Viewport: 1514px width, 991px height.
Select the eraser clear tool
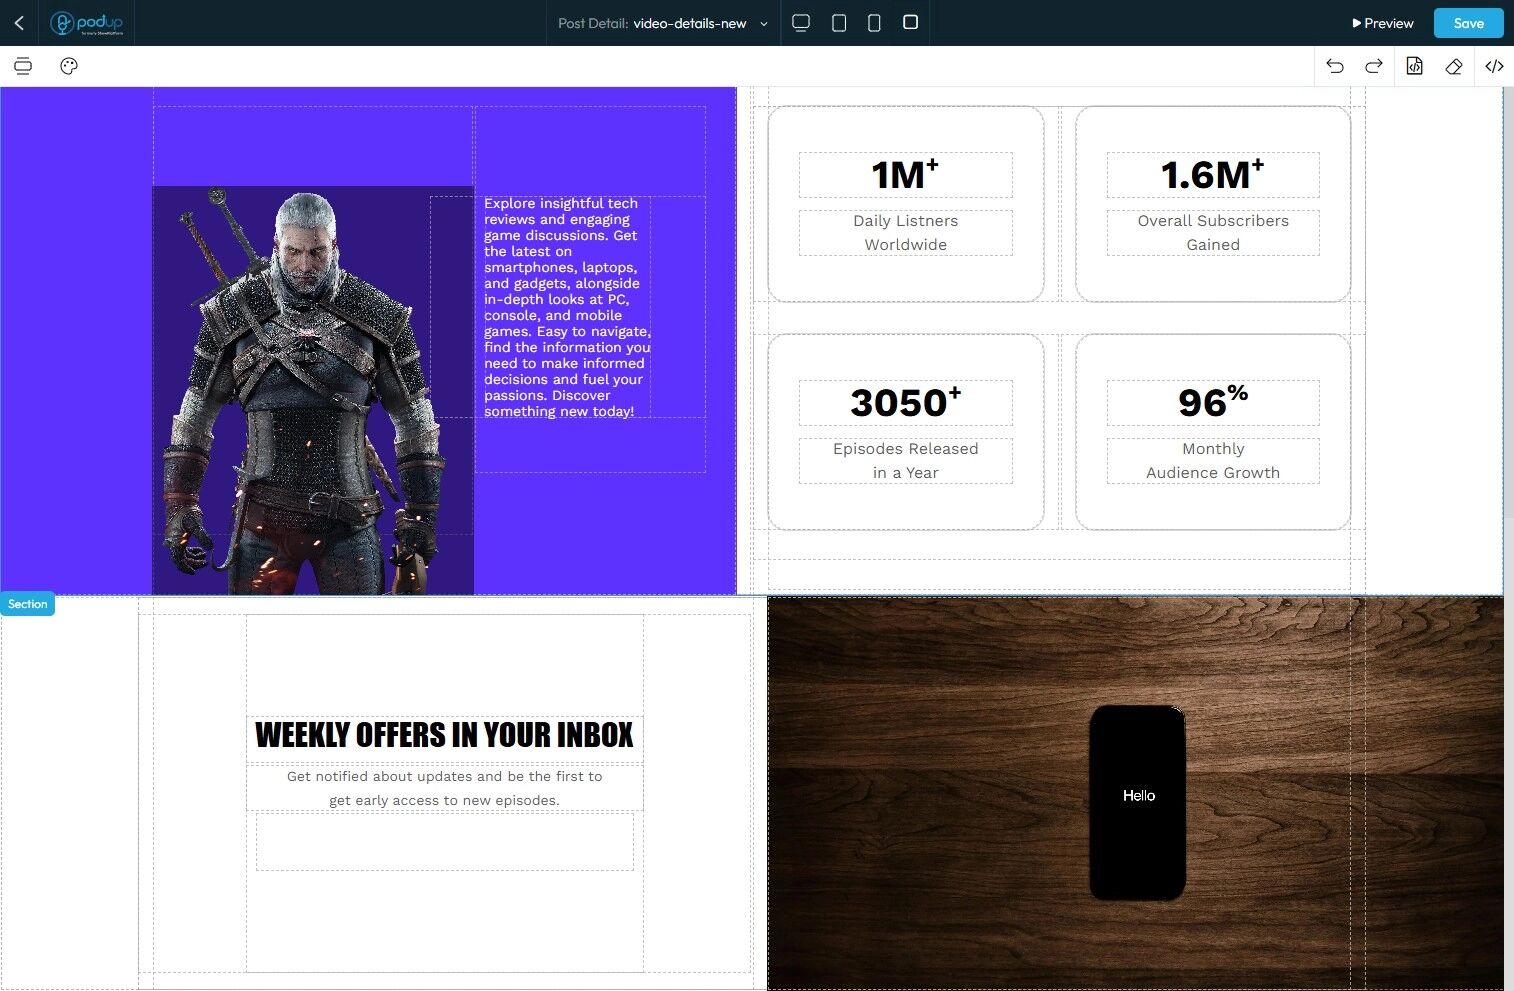point(1454,66)
